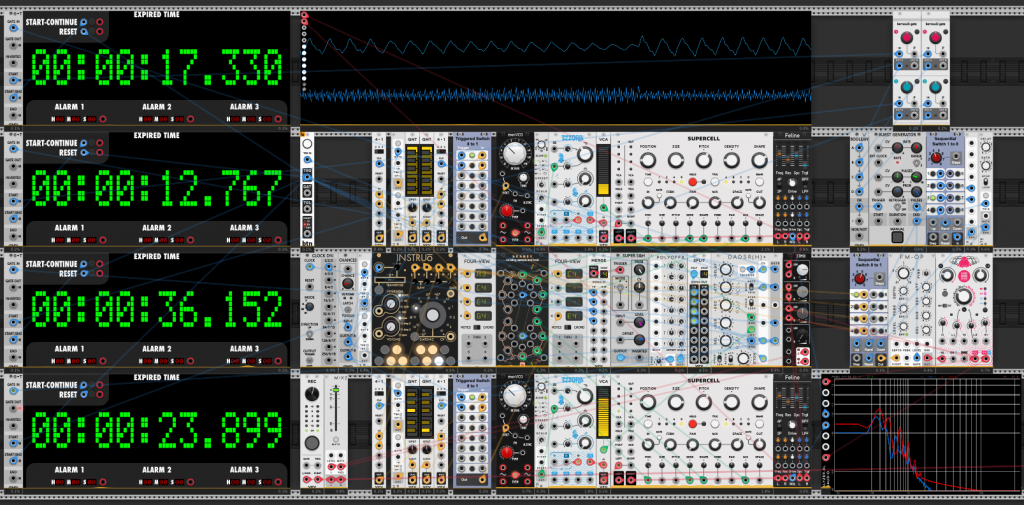Click red TRIGGER jack on SUPER S&H
This screenshot has height=505, width=1024.
click(x=620, y=272)
